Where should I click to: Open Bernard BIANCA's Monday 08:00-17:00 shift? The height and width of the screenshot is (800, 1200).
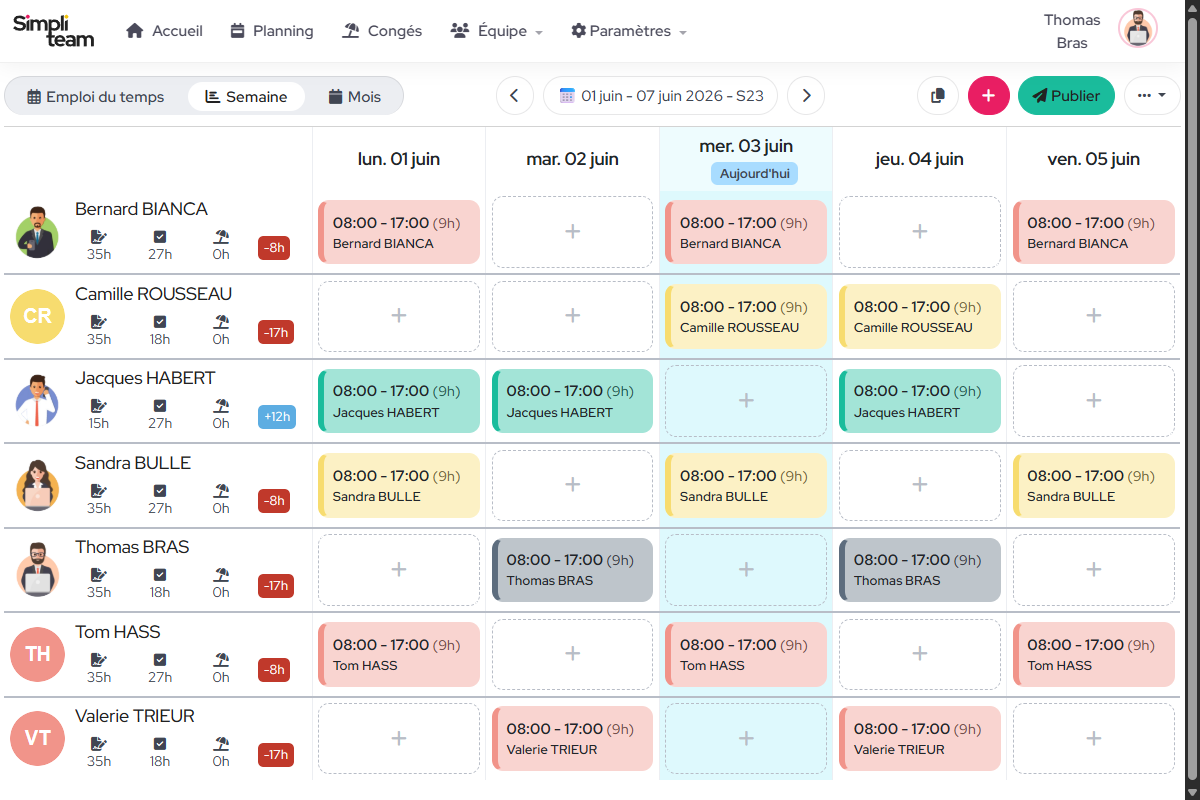399,232
